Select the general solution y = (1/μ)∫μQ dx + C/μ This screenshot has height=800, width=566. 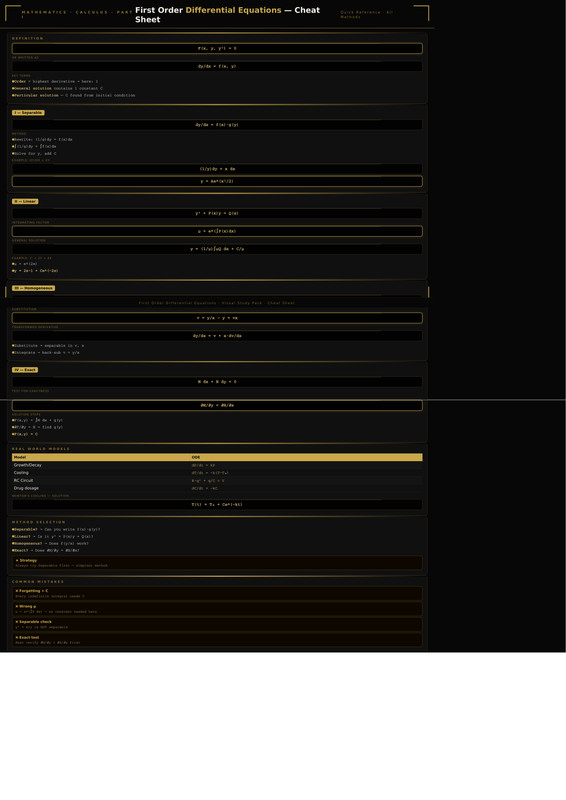click(x=217, y=249)
